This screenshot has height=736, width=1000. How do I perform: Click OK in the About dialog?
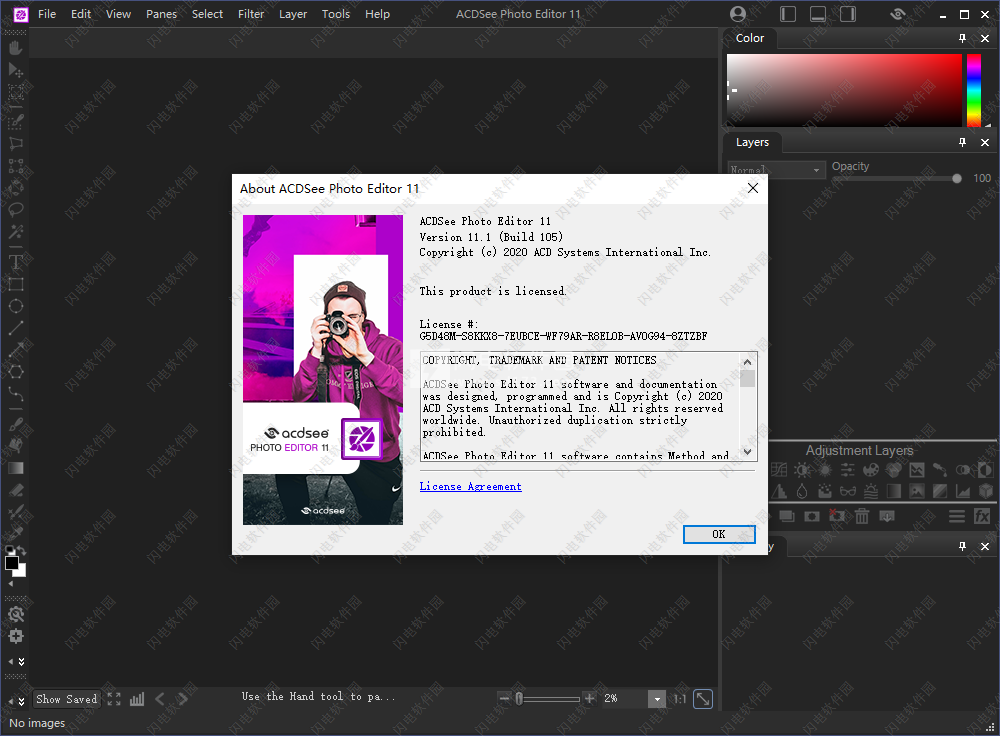[x=719, y=534]
